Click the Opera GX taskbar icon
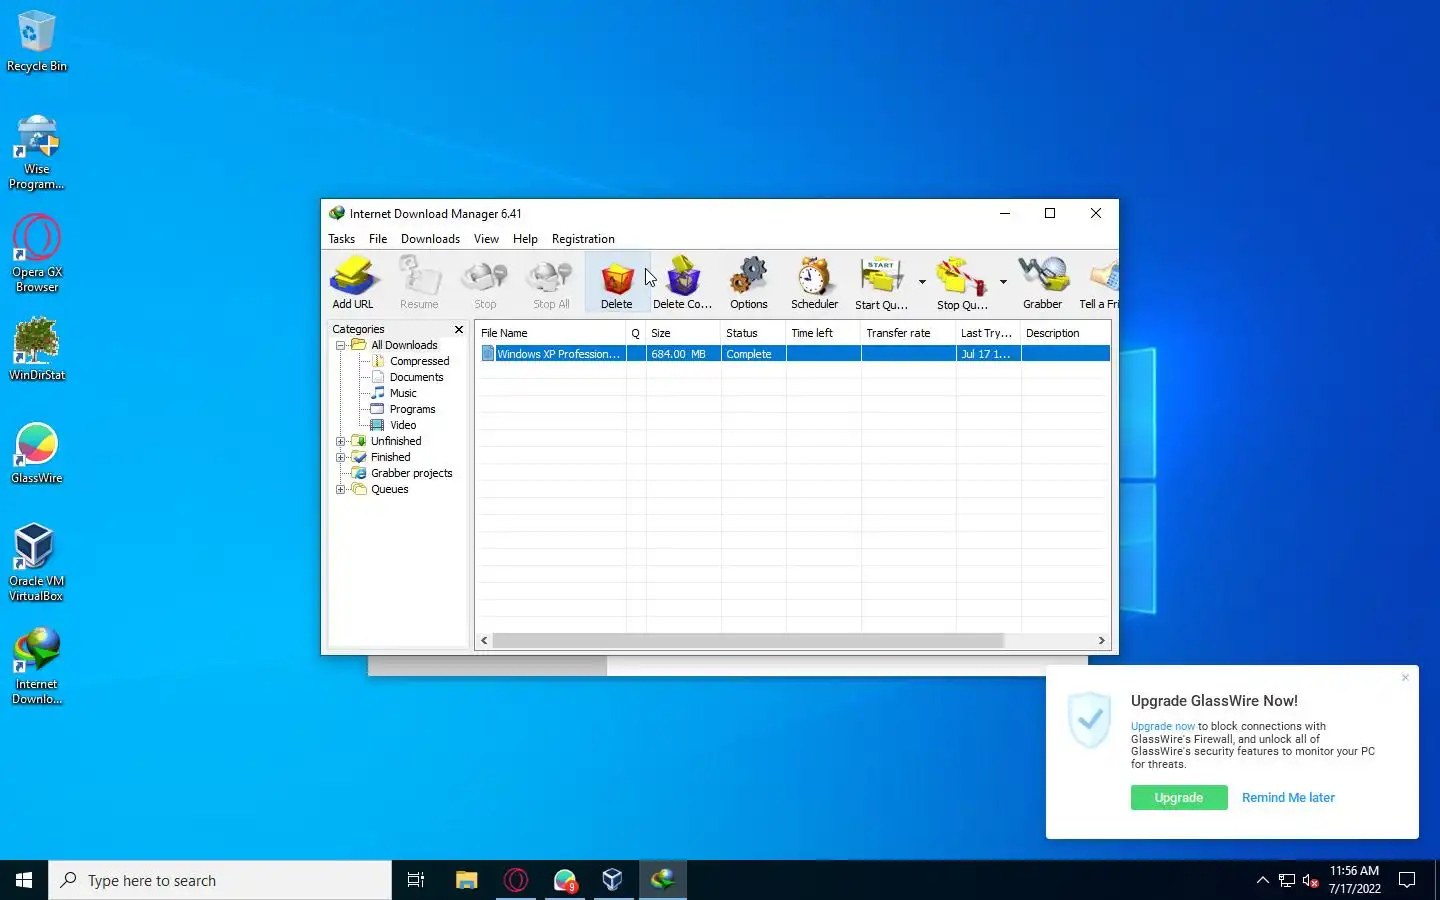 [516, 880]
